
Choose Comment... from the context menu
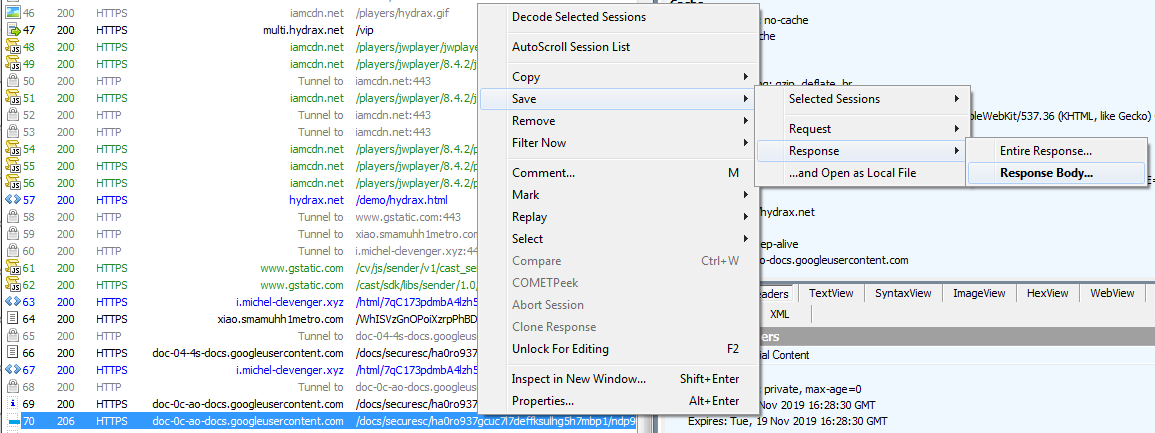pyautogui.click(x=619, y=173)
